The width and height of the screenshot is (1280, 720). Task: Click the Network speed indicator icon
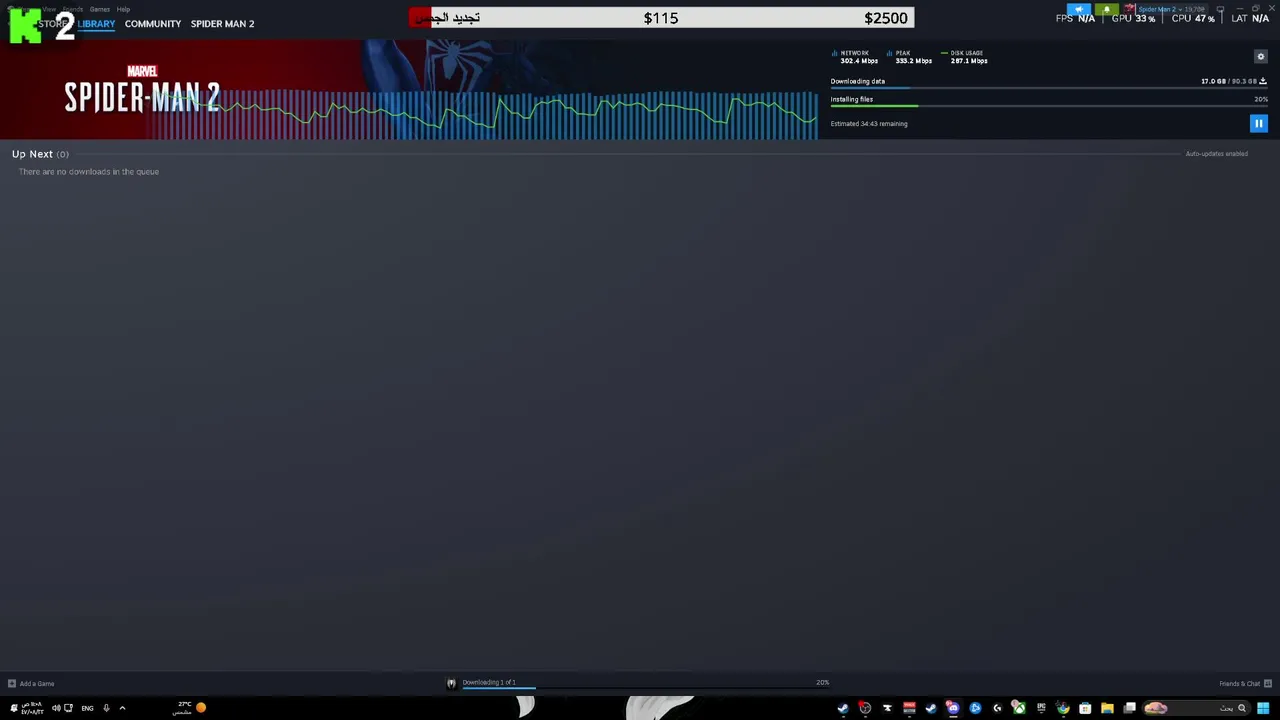point(834,53)
